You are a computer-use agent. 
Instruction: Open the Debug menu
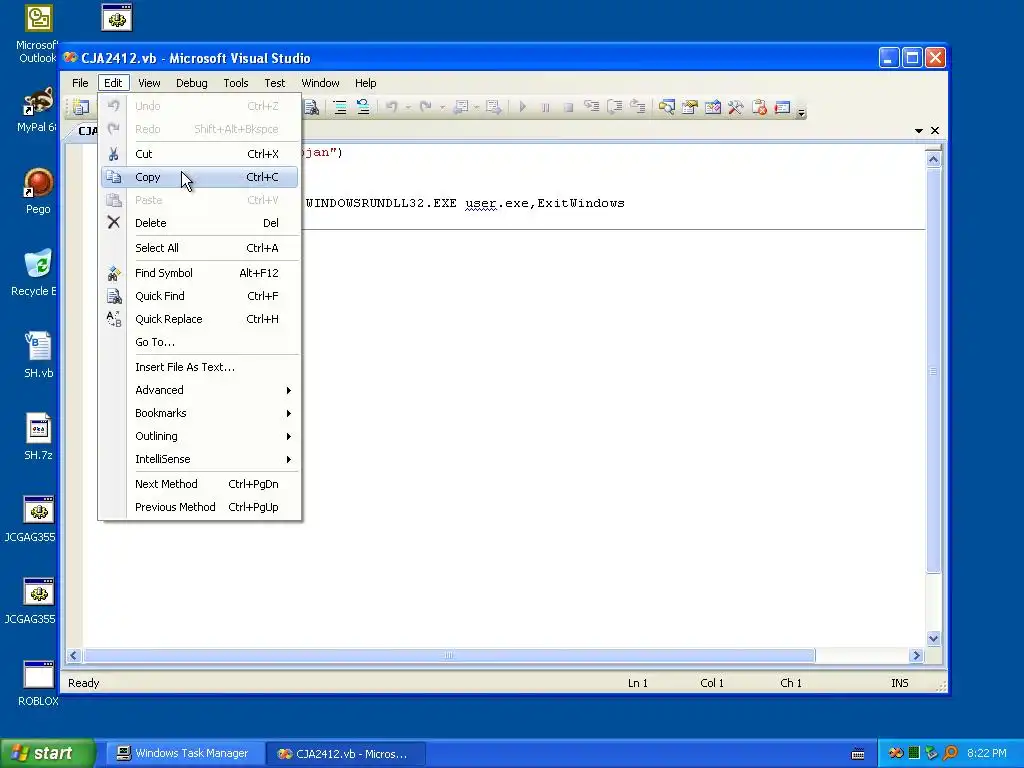(x=191, y=83)
